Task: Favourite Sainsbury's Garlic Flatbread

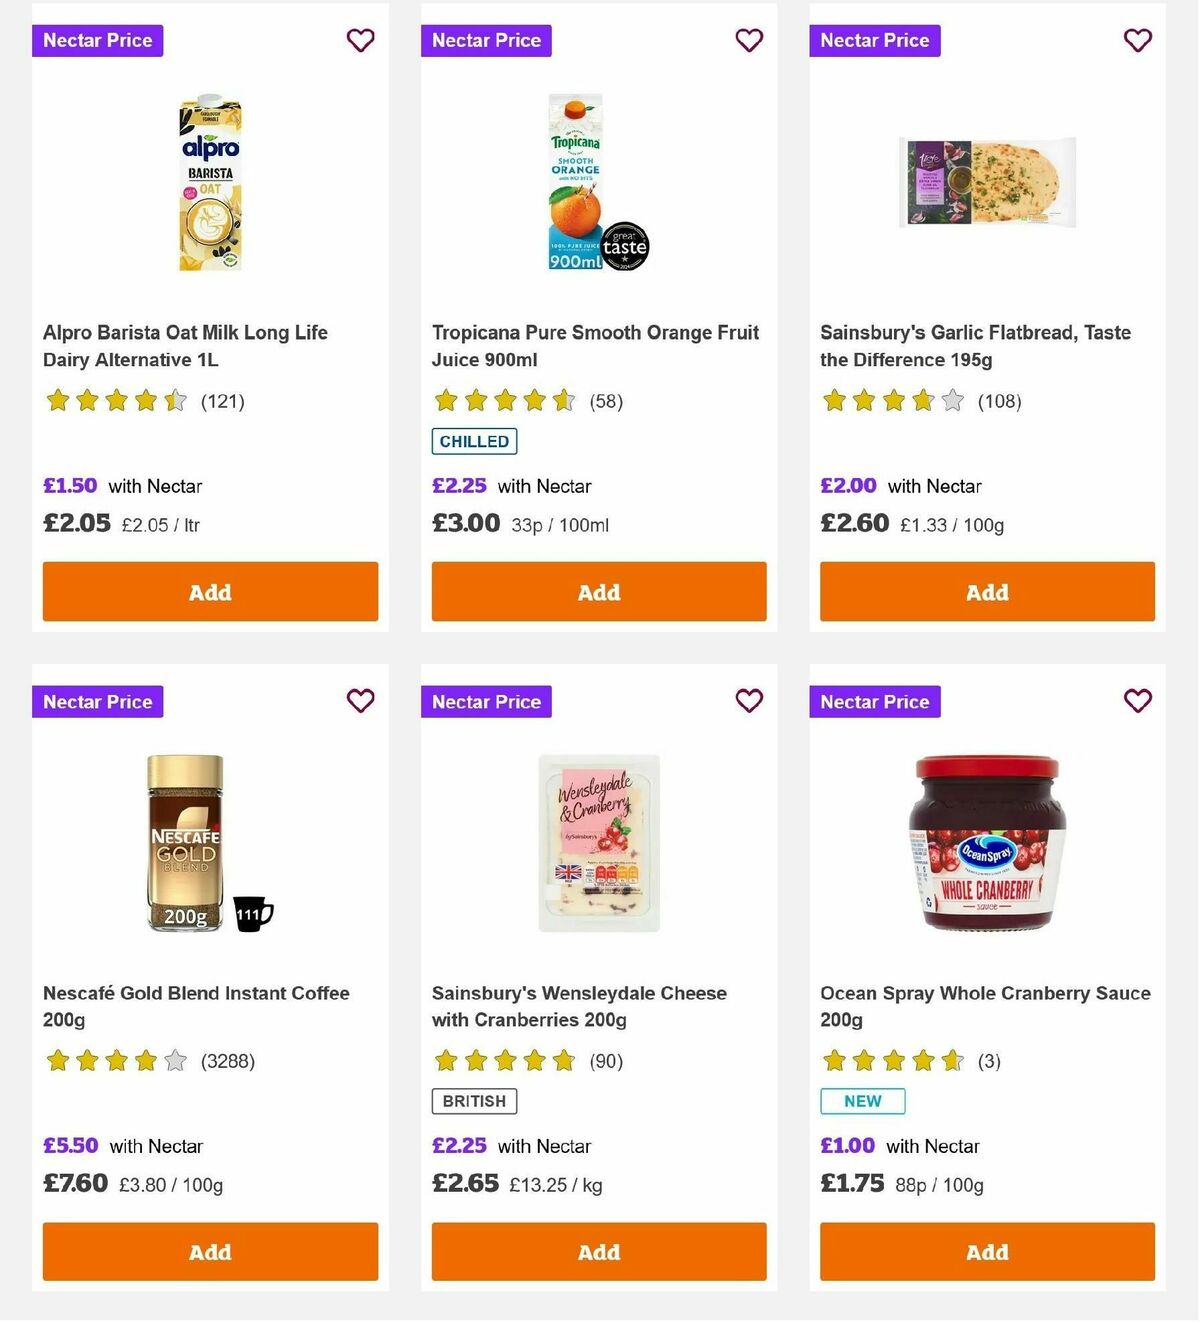Action: click(1137, 40)
